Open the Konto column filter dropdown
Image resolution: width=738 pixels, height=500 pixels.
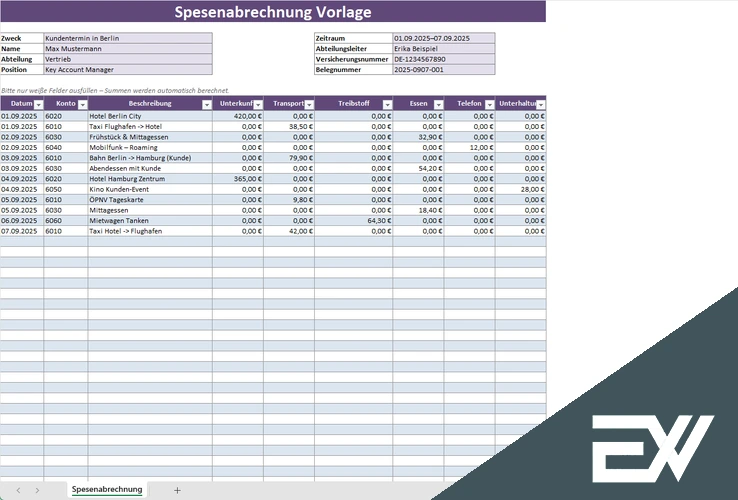pyautogui.click(x=82, y=105)
